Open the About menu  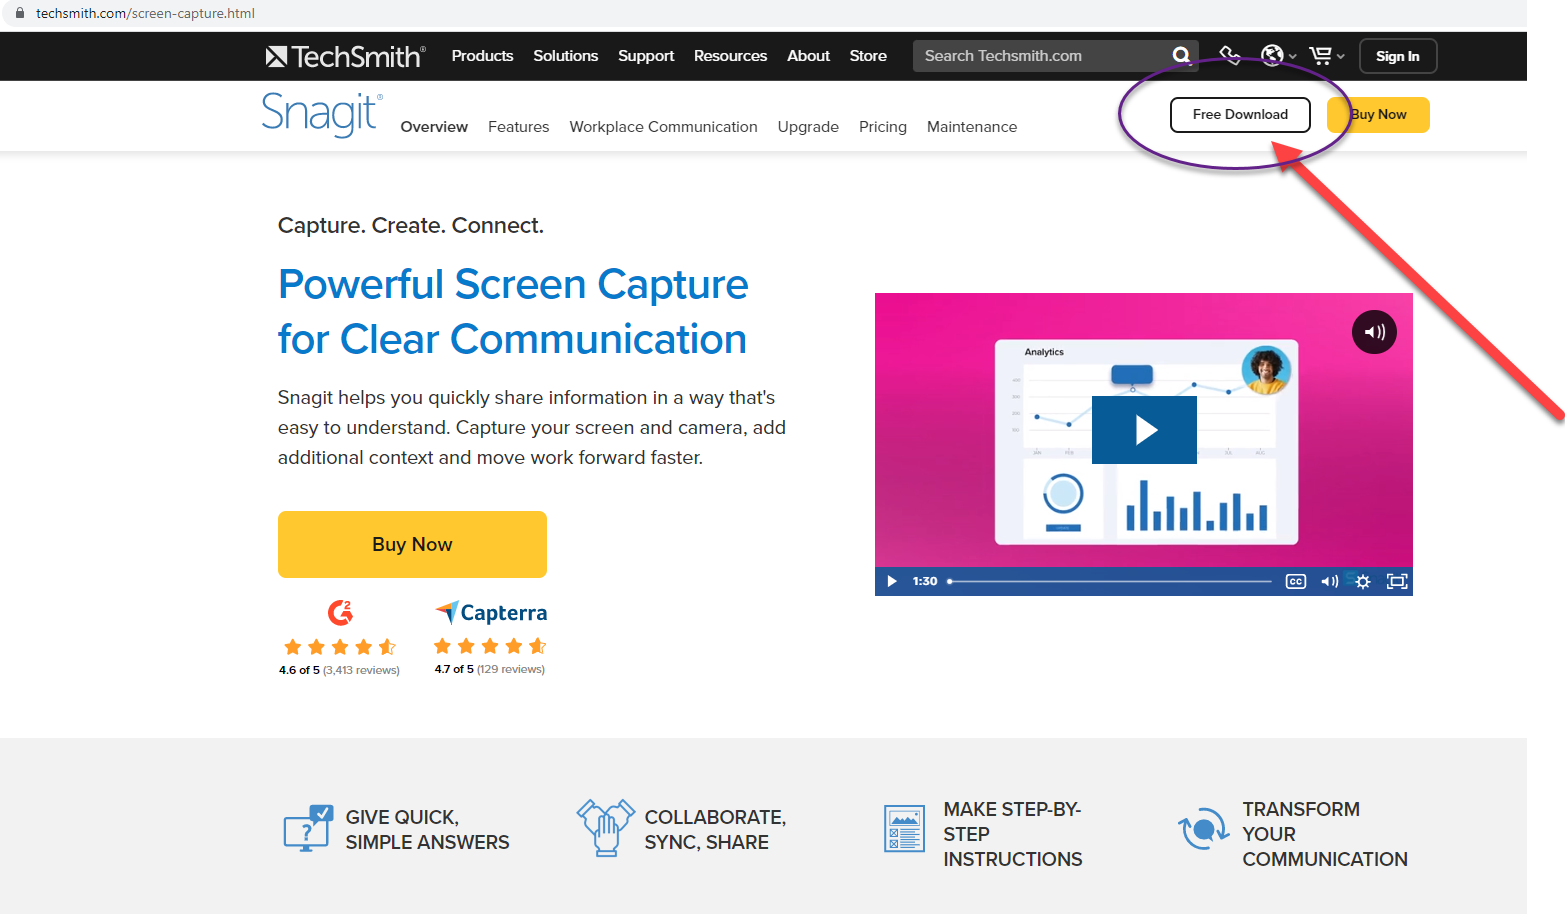coord(808,56)
